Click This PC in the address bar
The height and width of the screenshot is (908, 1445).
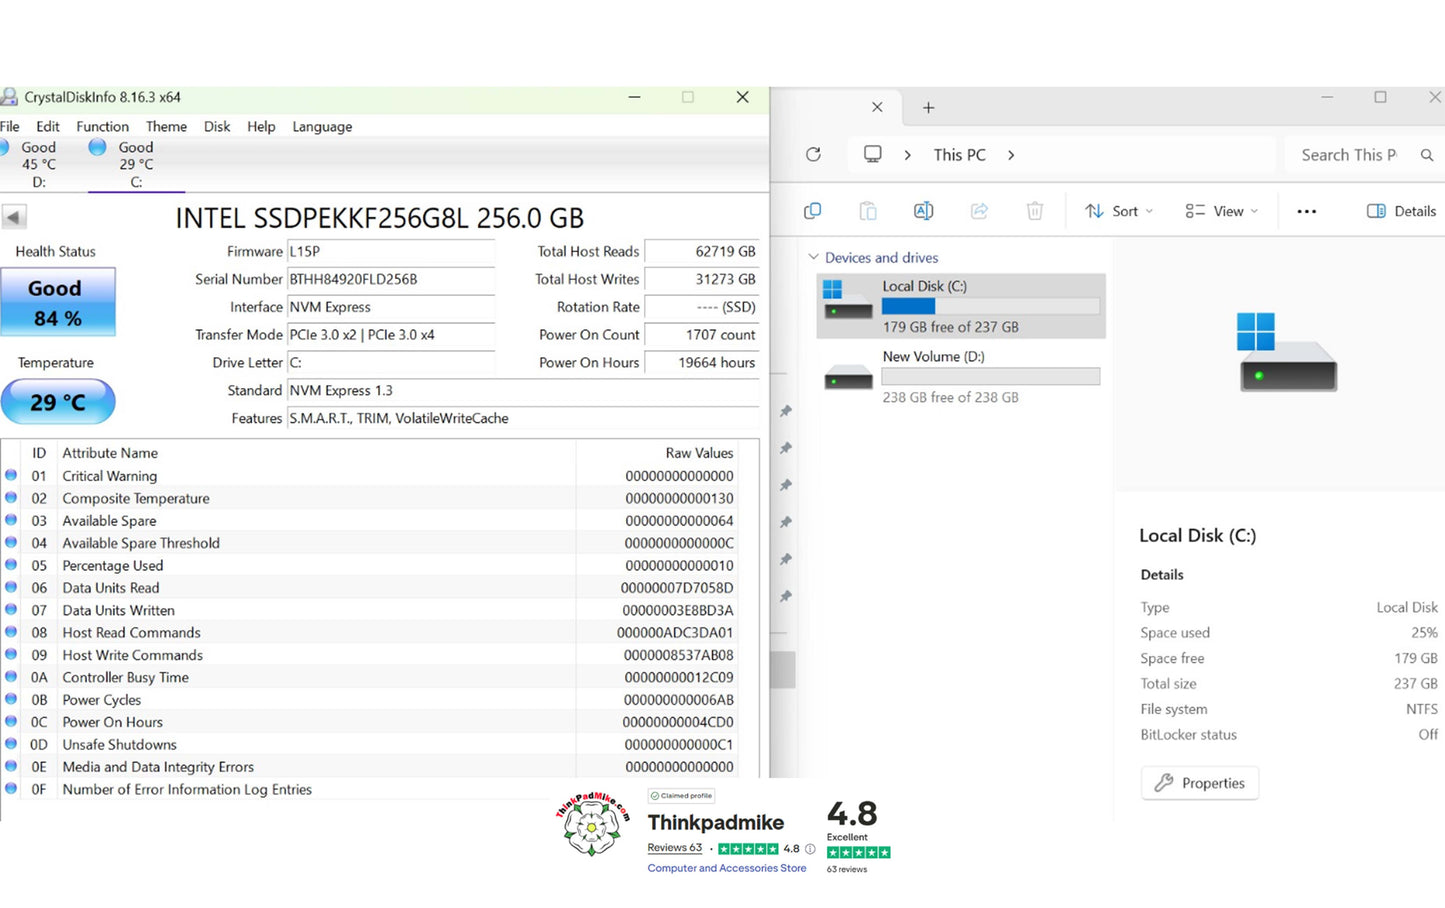point(959,155)
